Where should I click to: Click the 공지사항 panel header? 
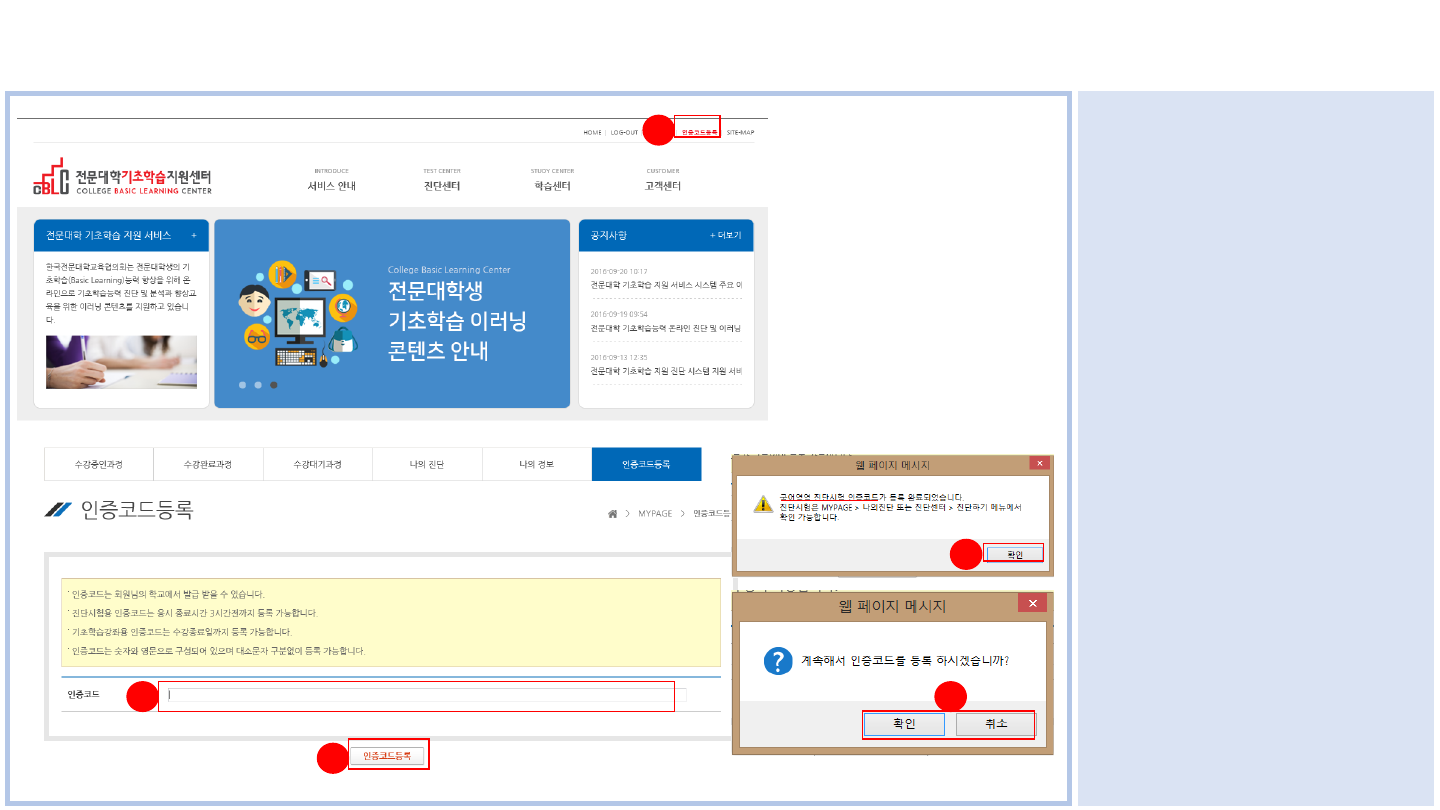[x=666, y=236]
